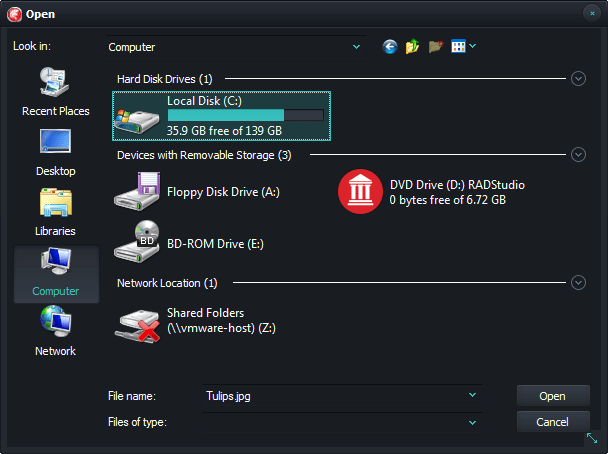Image resolution: width=608 pixels, height=454 pixels.
Task: Go up one folder level
Action: point(412,47)
